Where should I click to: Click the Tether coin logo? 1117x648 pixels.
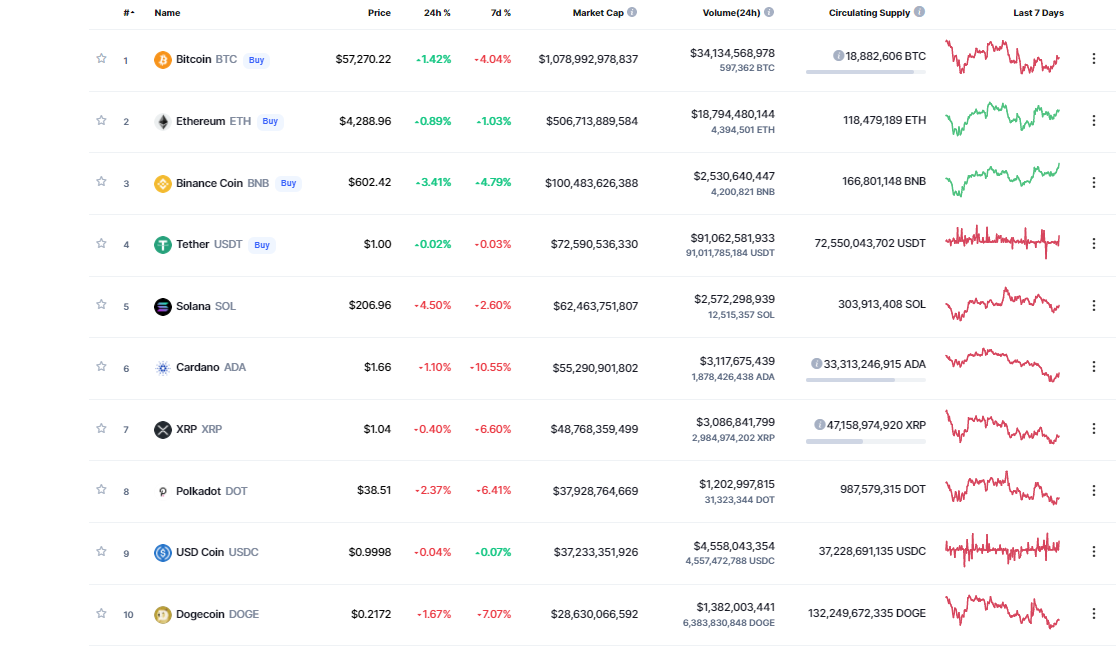[162, 245]
